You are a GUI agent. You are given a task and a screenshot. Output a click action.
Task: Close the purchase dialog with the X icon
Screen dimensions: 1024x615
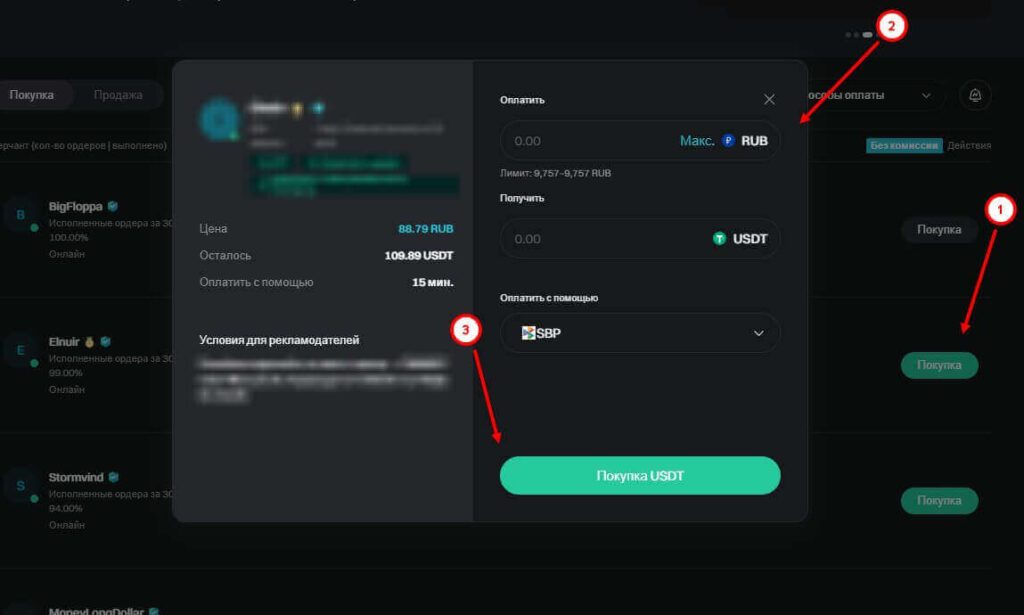769,99
